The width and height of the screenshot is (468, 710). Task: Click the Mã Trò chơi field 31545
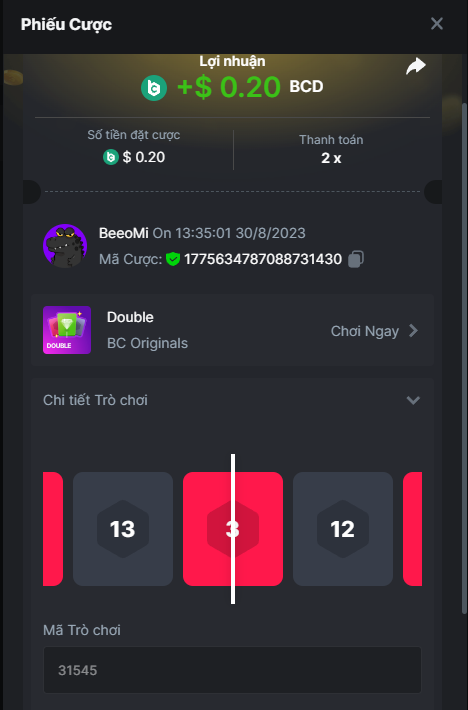(x=232, y=670)
